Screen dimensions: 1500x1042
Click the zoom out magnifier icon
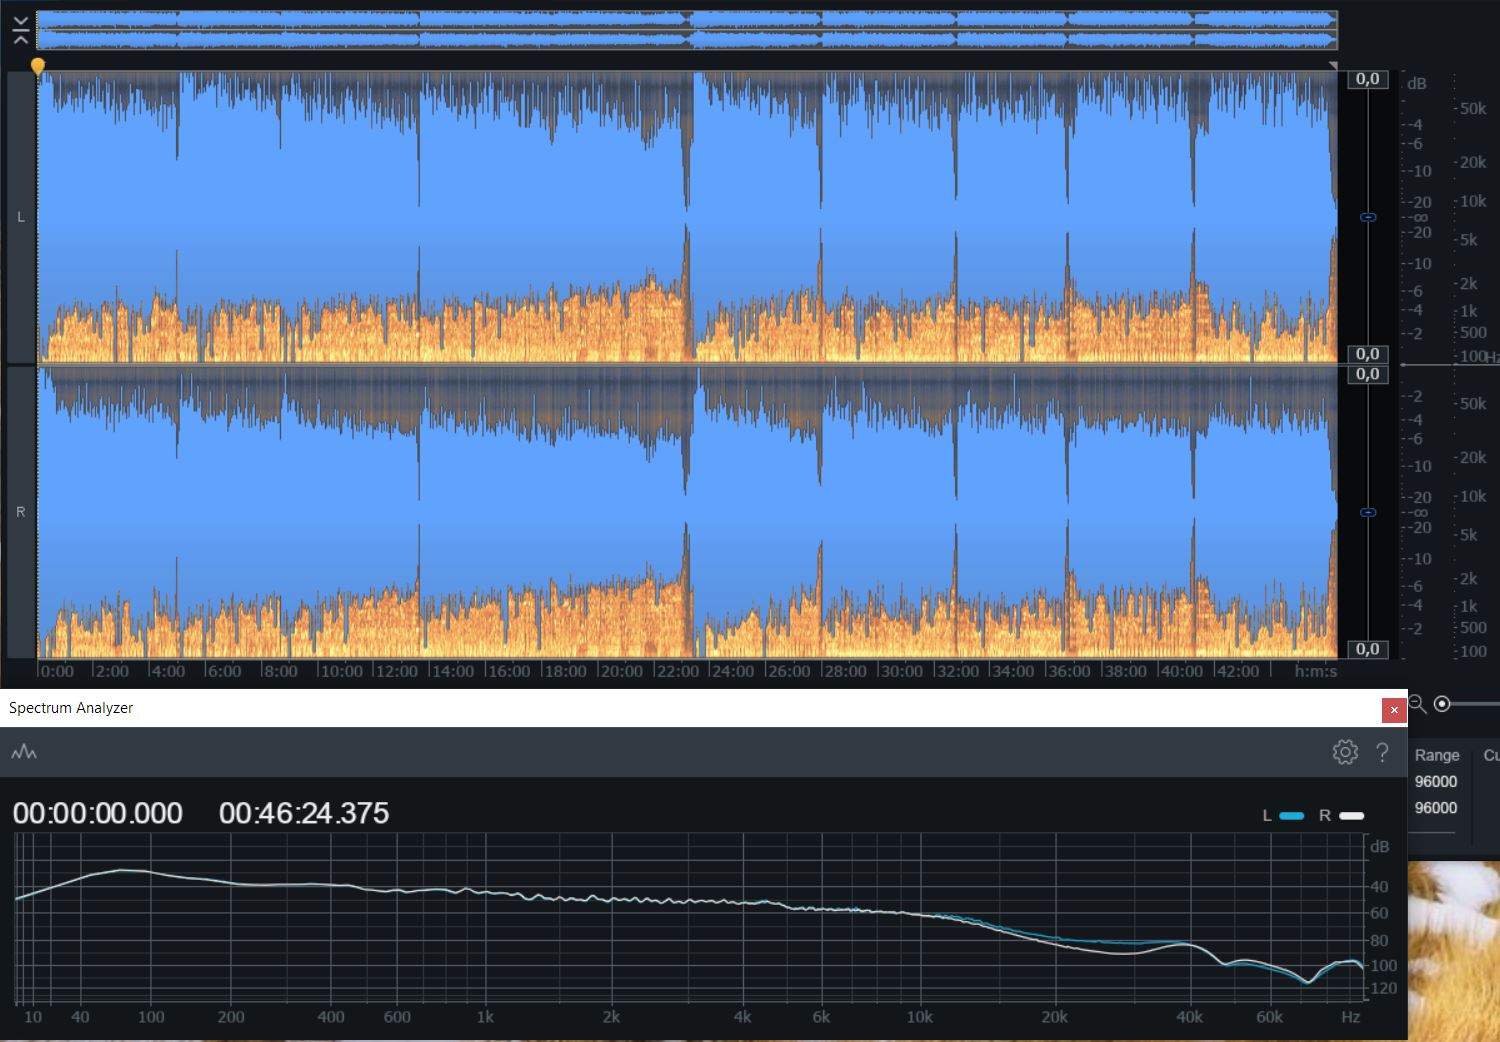[1417, 704]
